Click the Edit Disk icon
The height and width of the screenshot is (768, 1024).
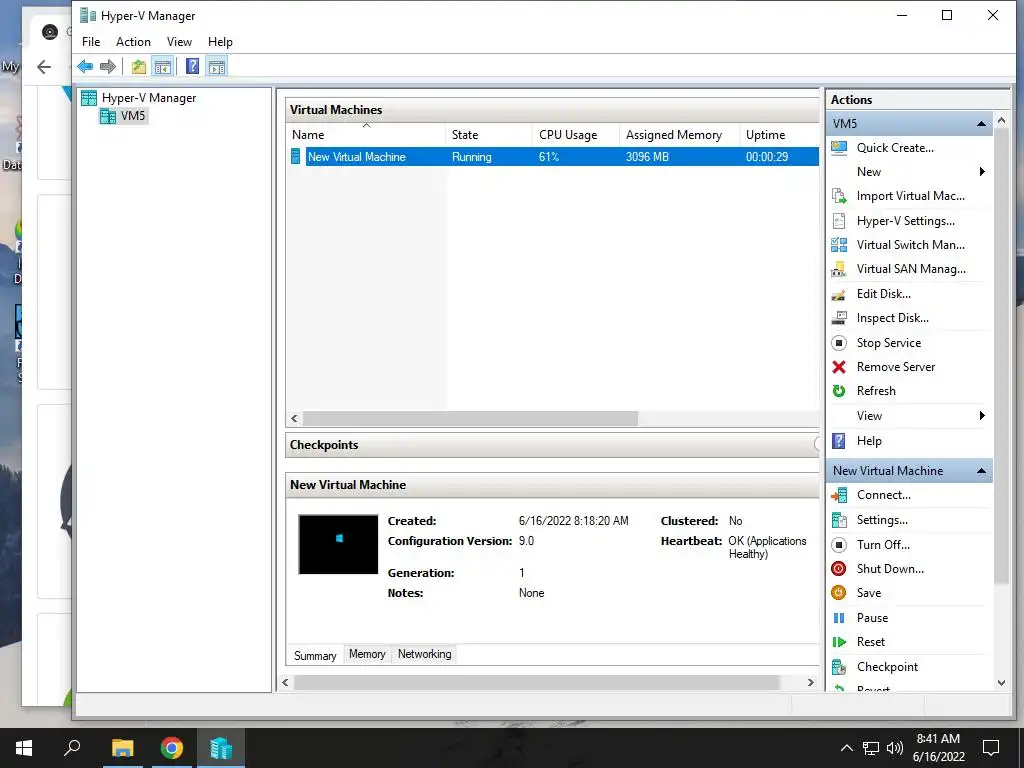tap(839, 294)
